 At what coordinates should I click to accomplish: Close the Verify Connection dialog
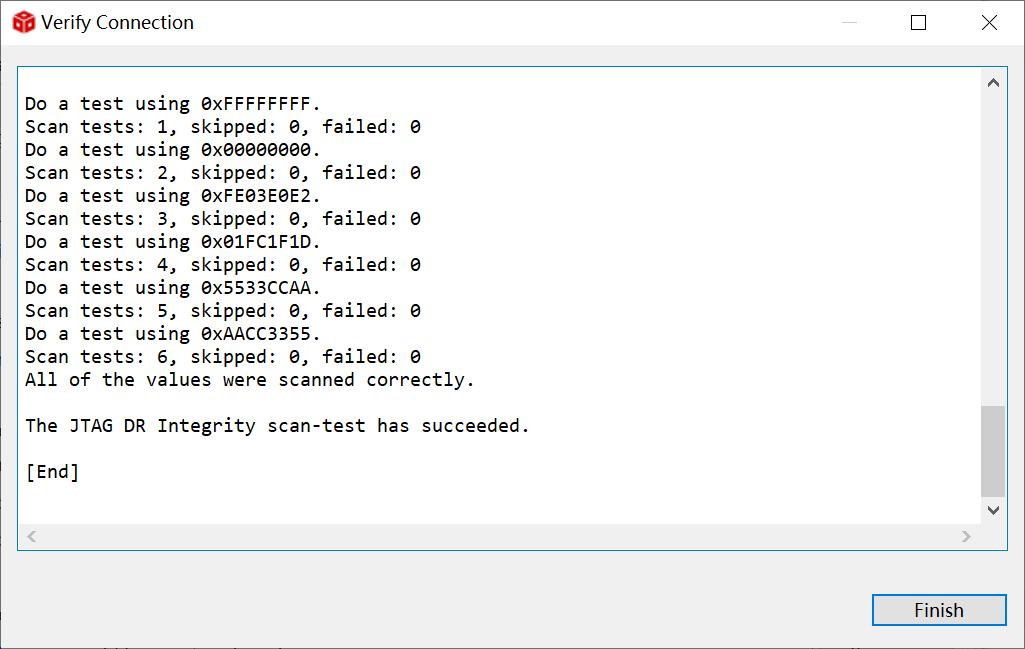988,22
